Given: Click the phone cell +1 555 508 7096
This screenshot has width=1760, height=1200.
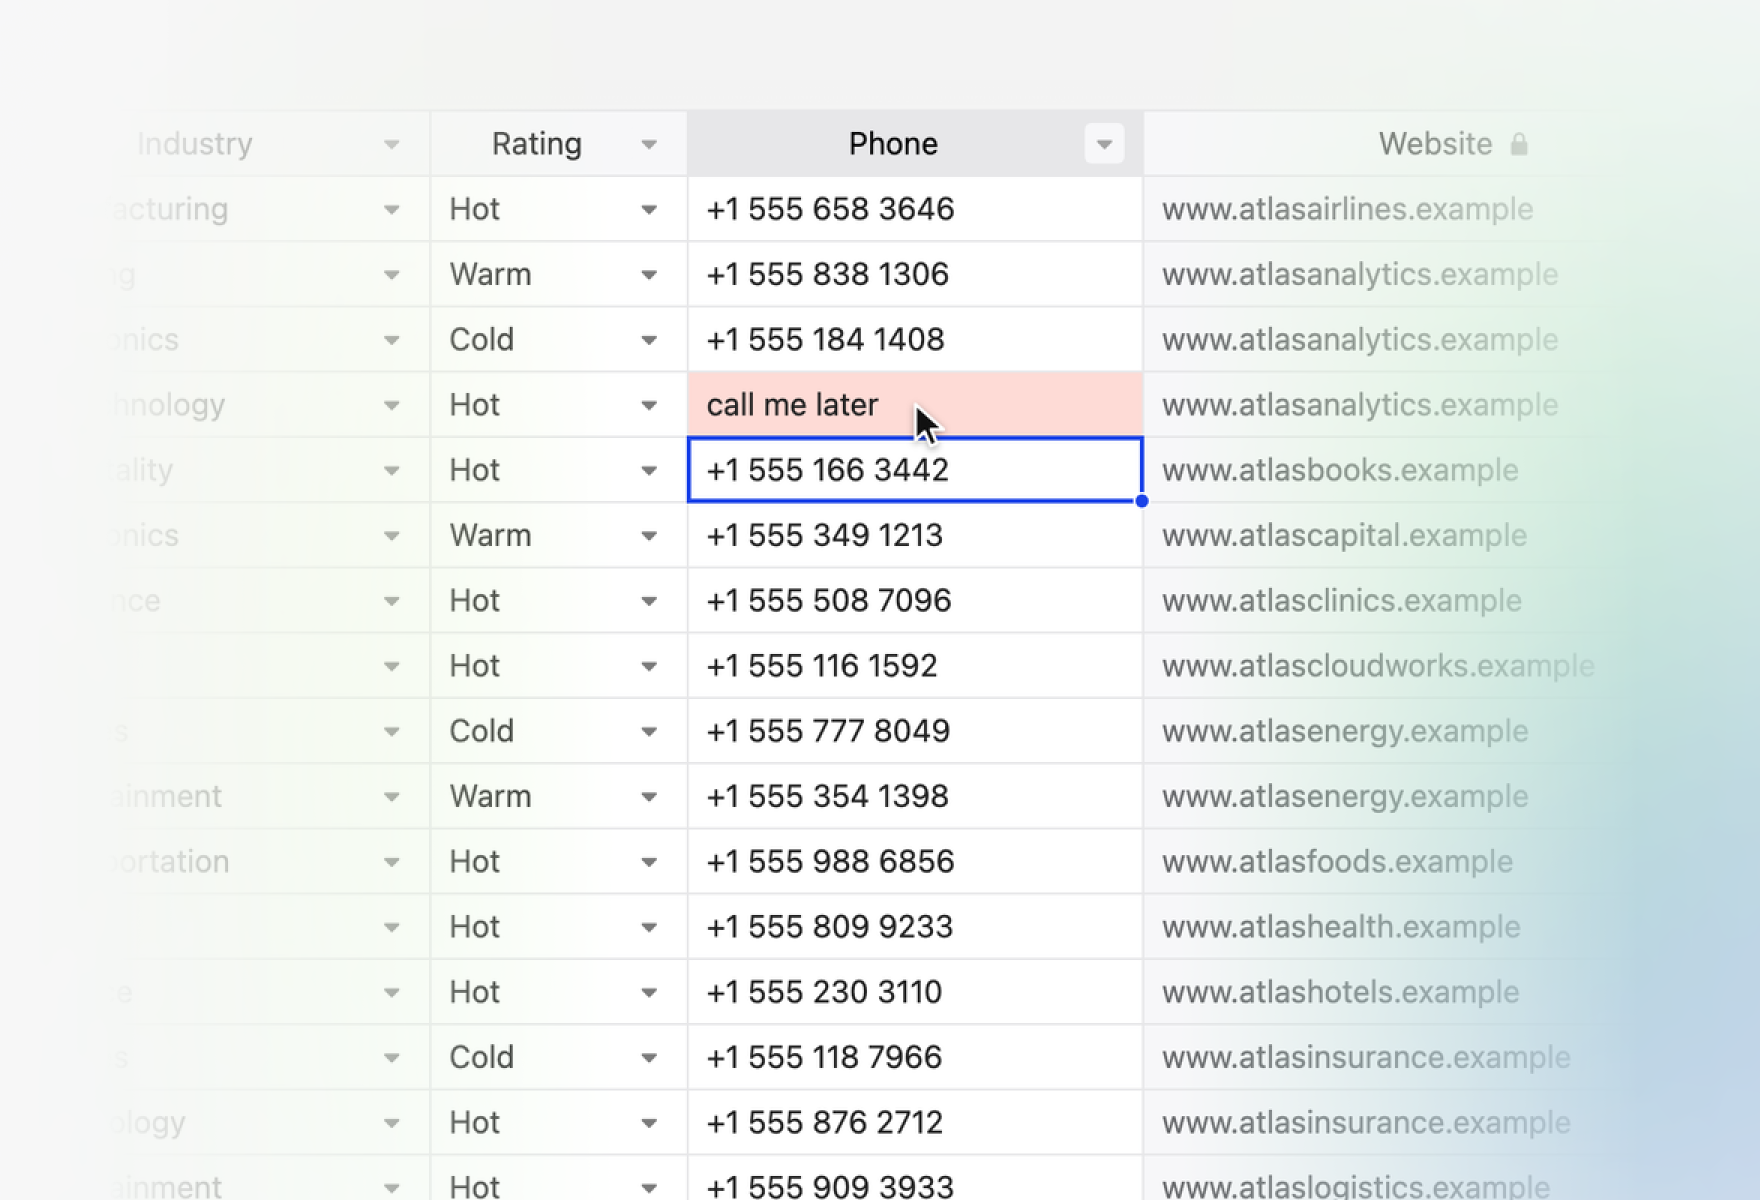Looking at the screenshot, I should [x=915, y=600].
